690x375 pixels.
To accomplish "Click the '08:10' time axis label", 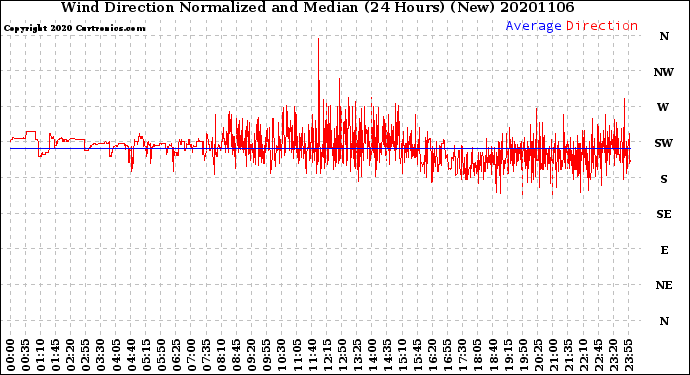I will click(x=221, y=355).
